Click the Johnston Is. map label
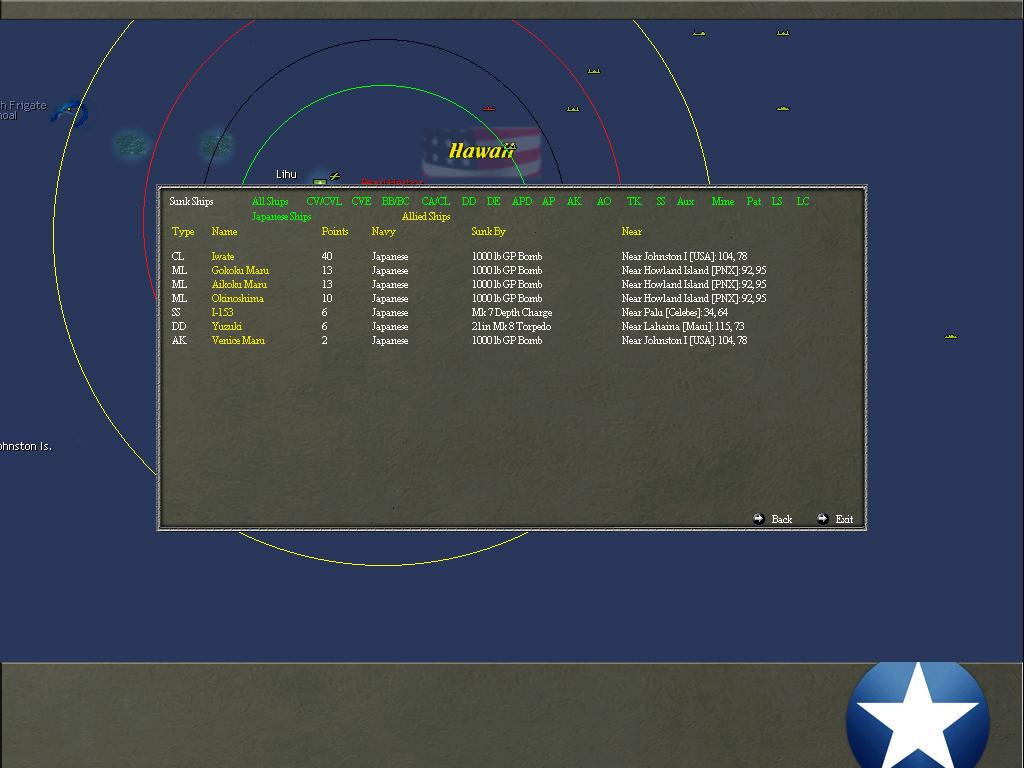Image resolution: width=1024 pixels, height=768 pixels. coord(25,447)
